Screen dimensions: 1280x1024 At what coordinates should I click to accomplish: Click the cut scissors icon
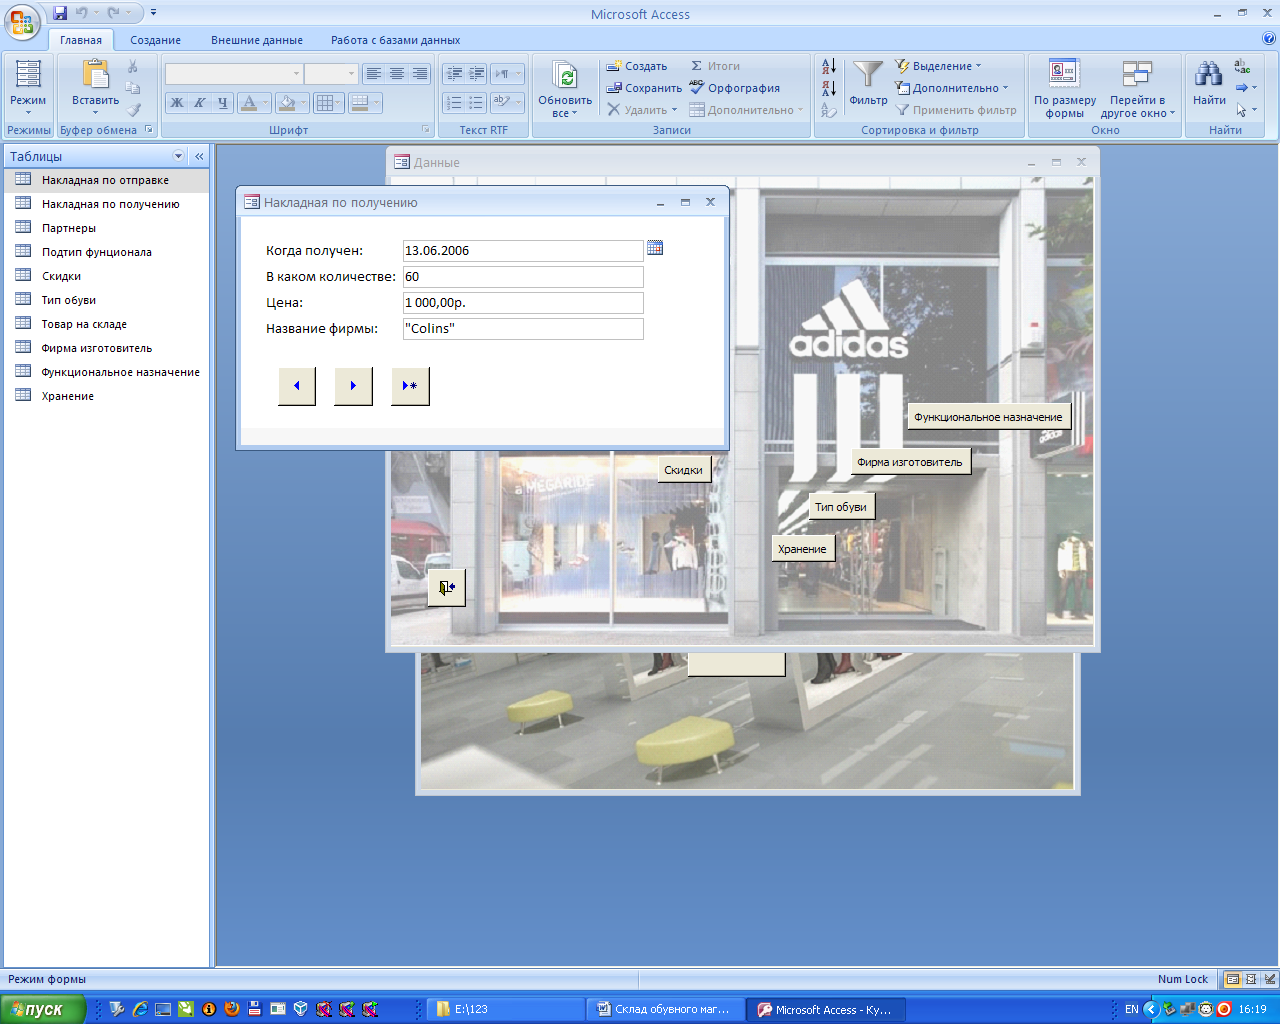pyautogui.click(x=133, y=66)
